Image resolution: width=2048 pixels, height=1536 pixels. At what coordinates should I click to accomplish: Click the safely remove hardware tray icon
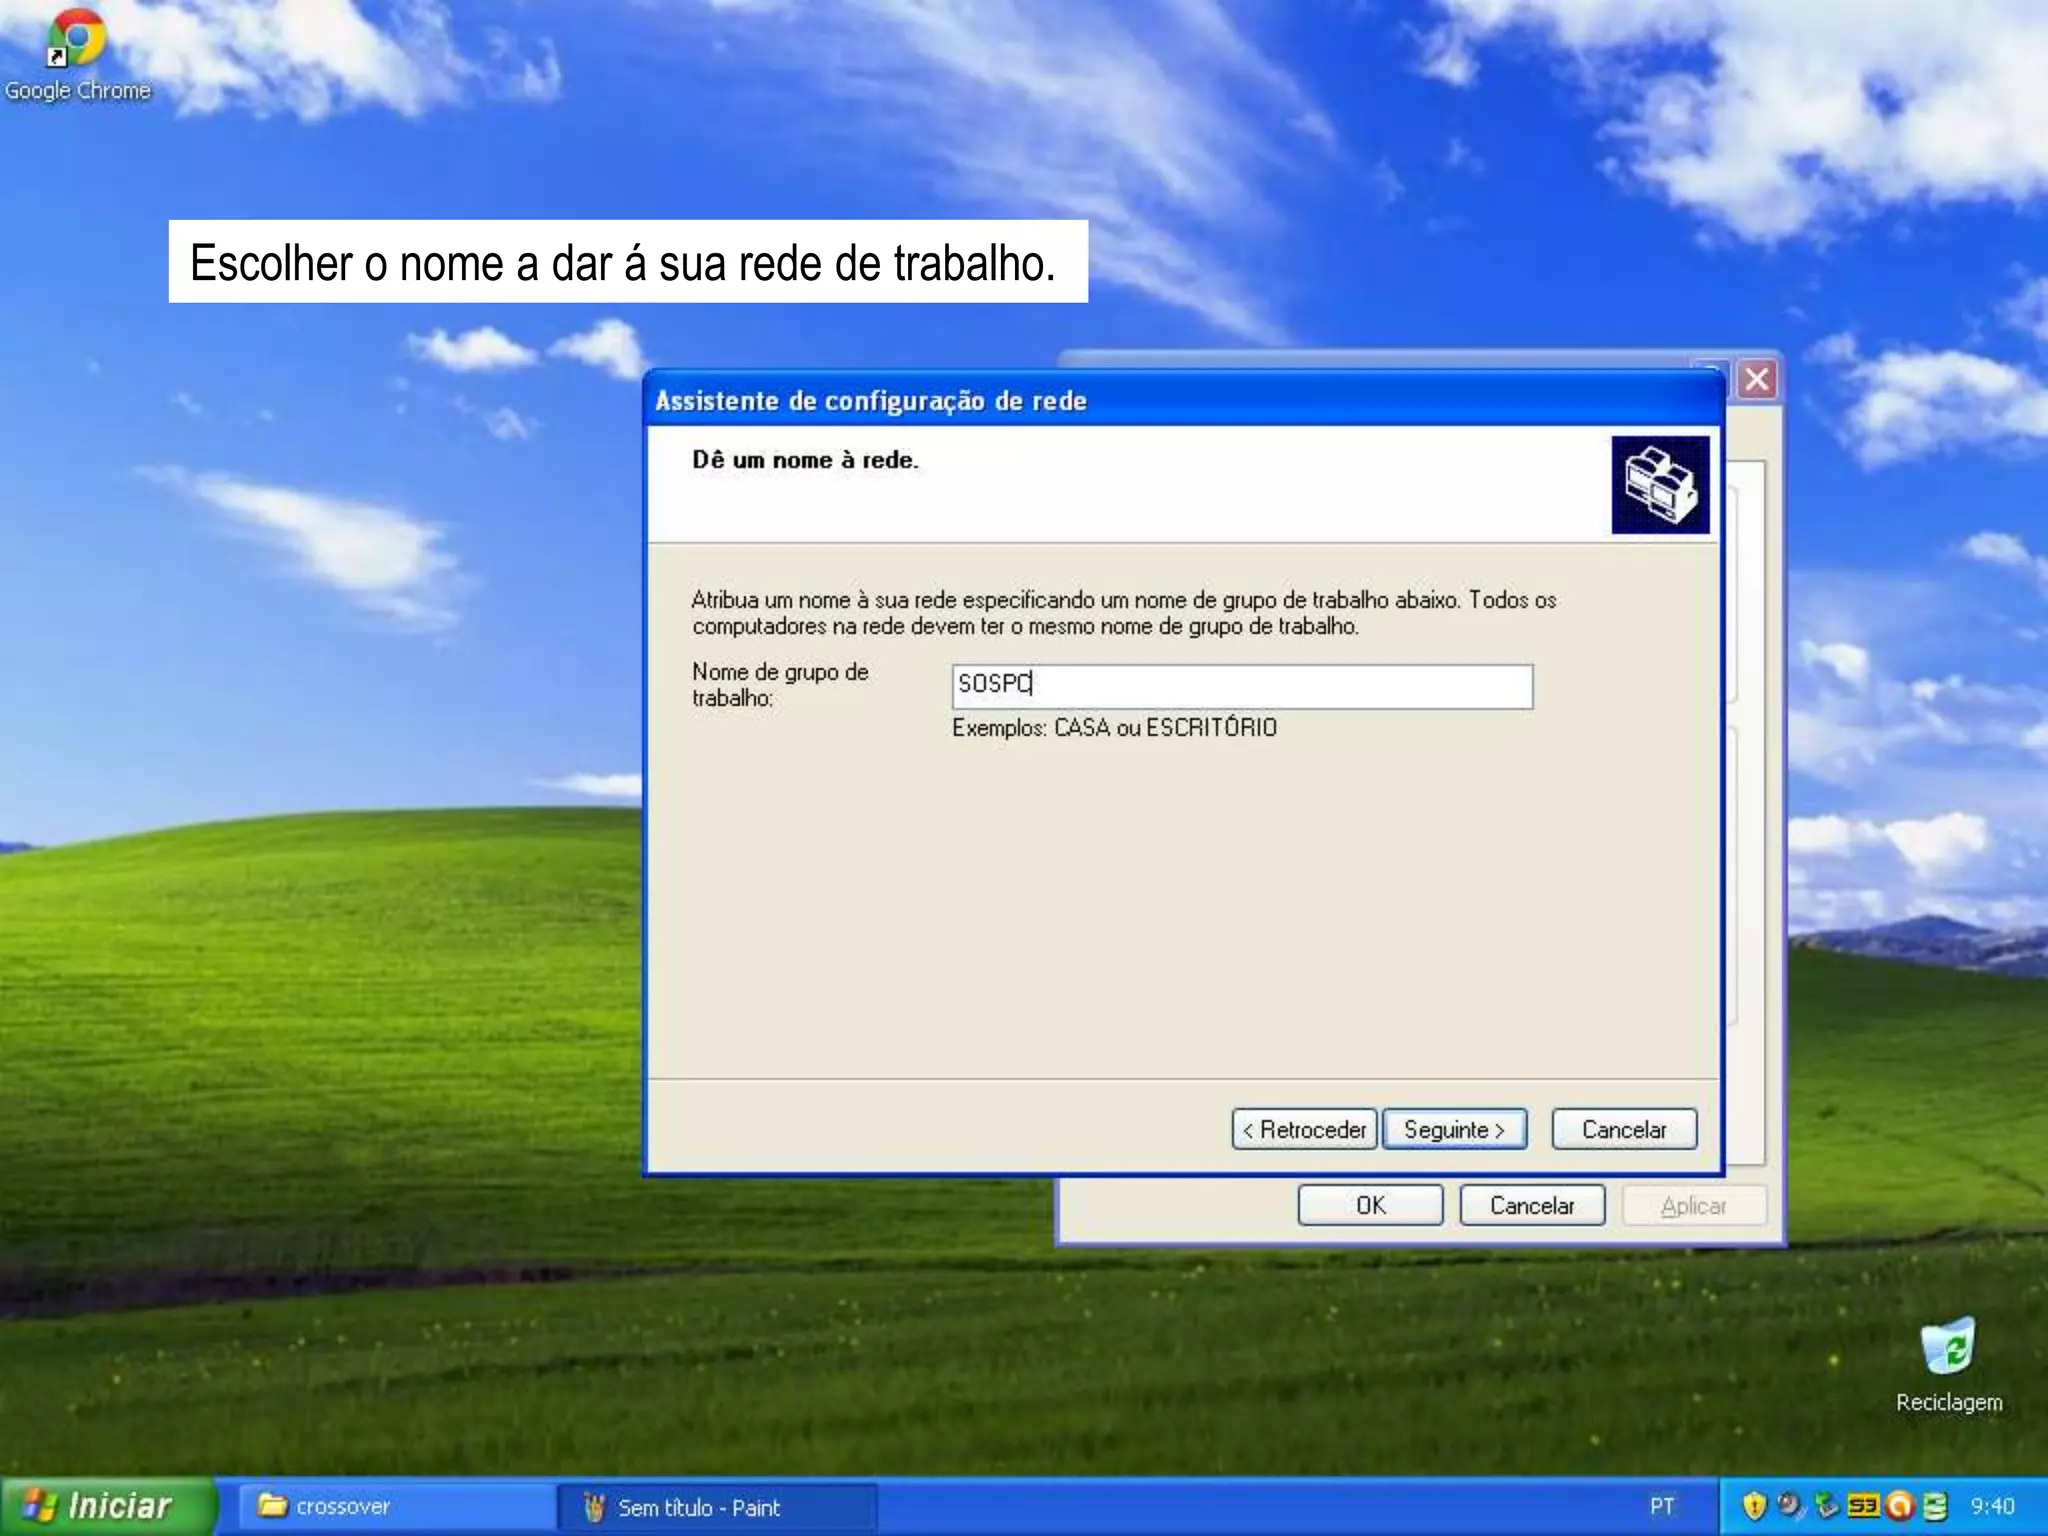point(1826,1506)
